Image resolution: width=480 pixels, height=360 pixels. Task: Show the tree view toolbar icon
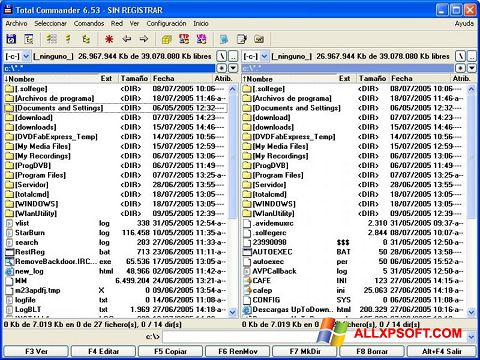point(86,39)
